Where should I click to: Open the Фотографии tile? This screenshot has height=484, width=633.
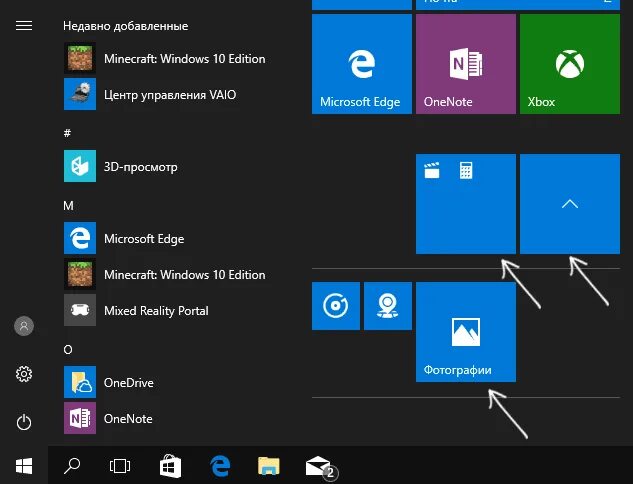pos(466,332)
